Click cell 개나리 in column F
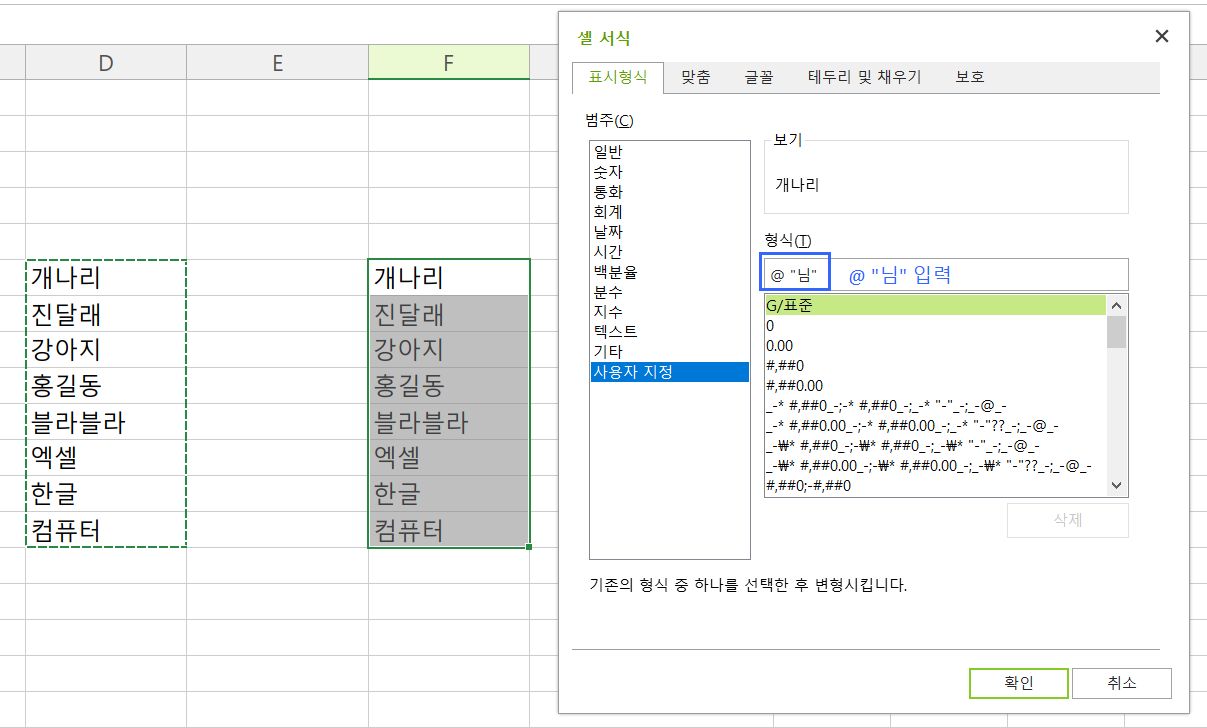 (449, 278)
